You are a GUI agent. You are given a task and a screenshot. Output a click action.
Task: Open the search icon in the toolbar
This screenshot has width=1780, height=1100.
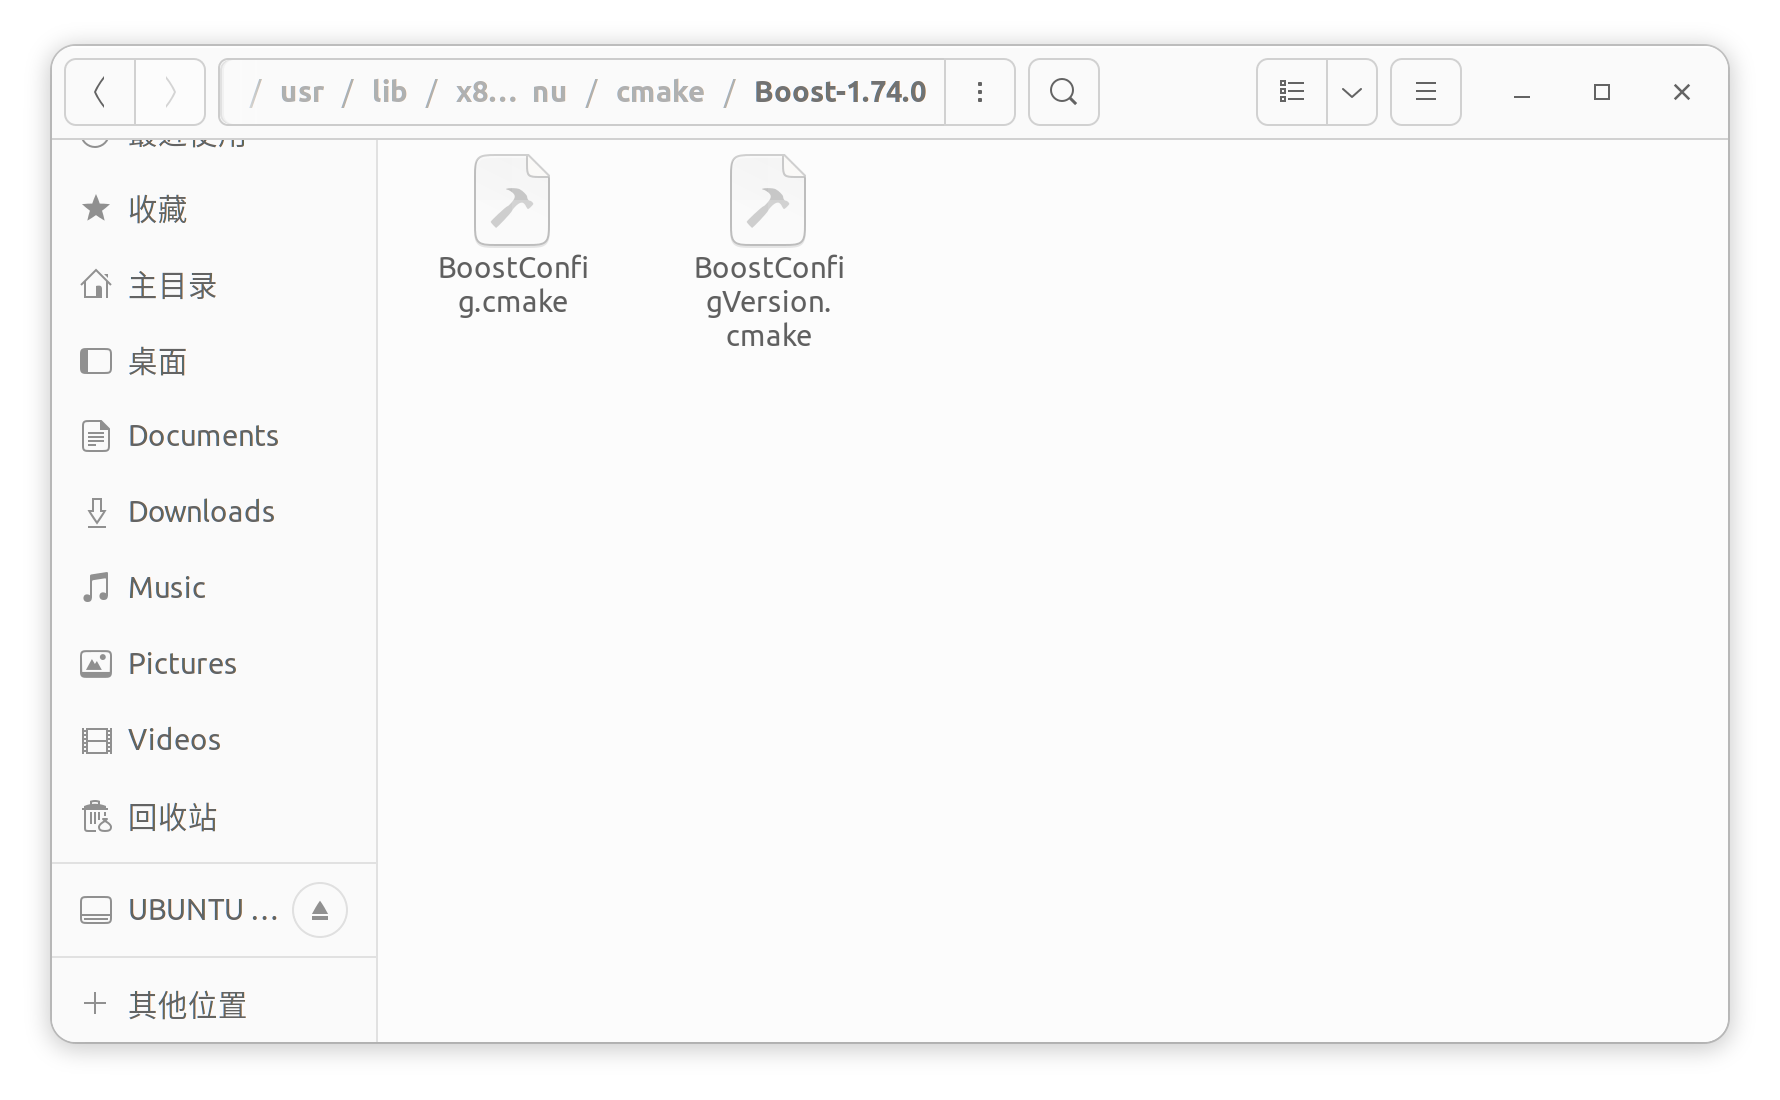(1062, 92)
